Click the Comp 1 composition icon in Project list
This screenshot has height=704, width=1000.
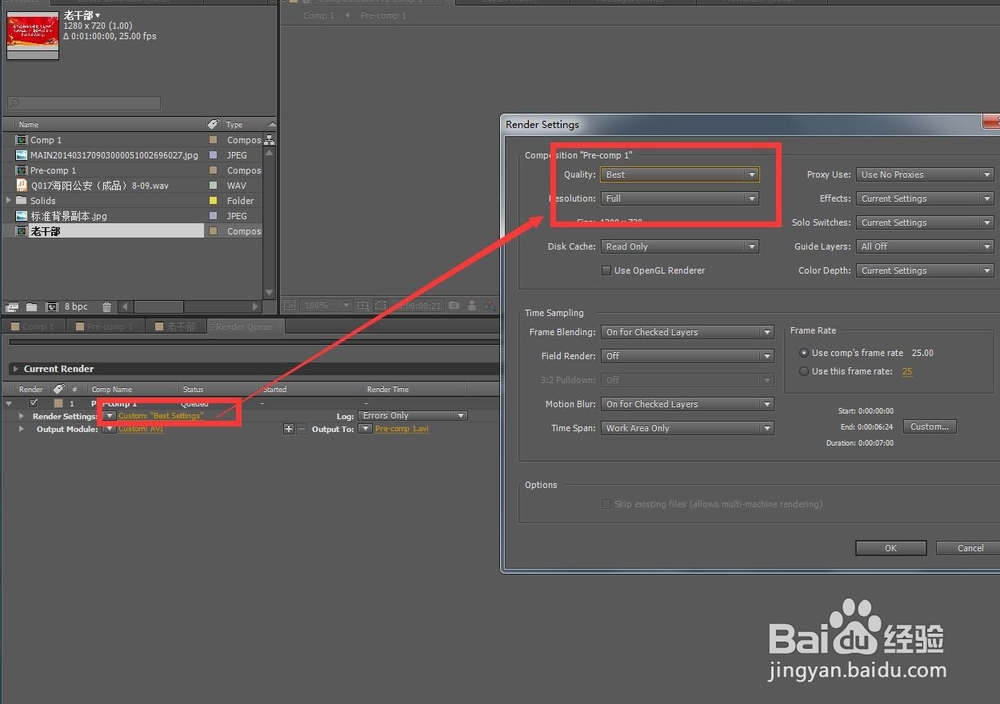22,140
